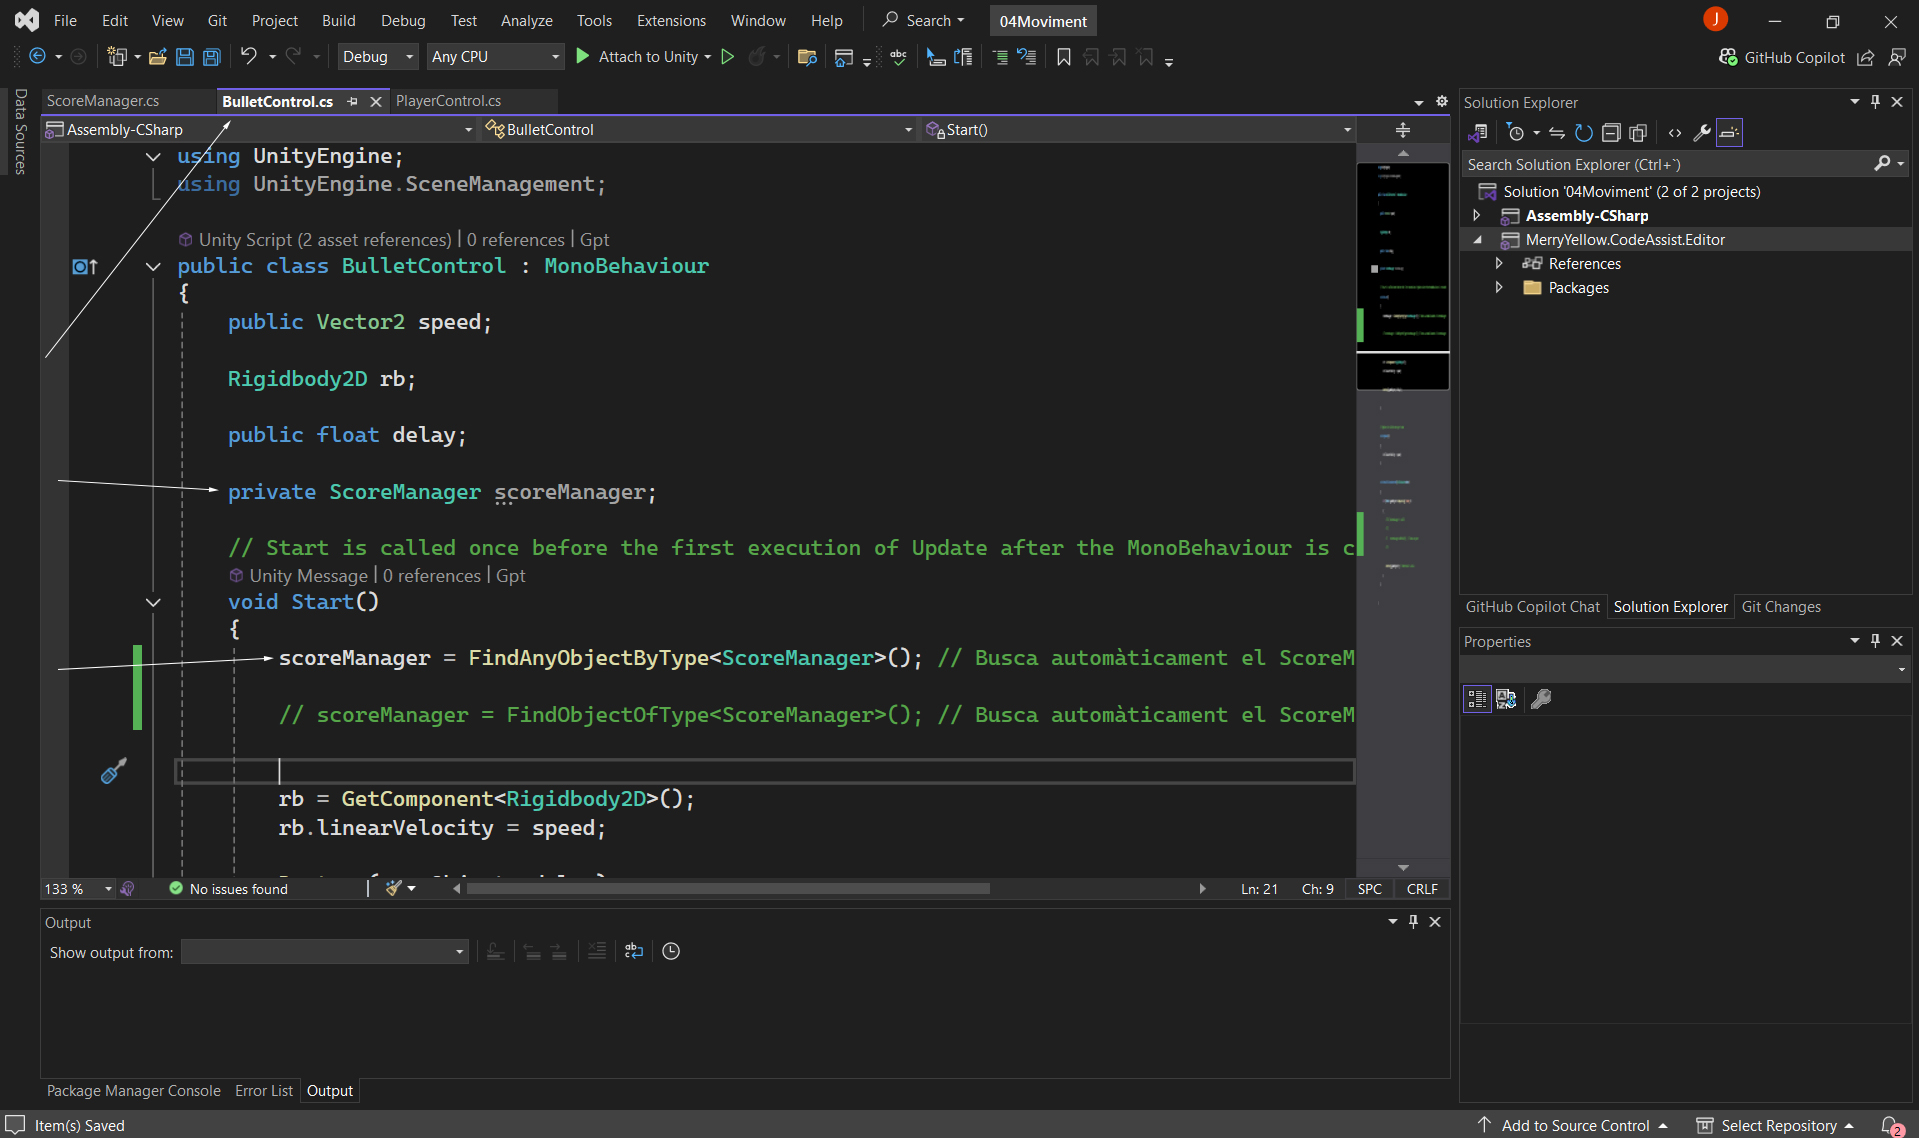Open the wrench Properties icon in Solution Explorer
1919x1138 pixels.
pos(1701,133)
